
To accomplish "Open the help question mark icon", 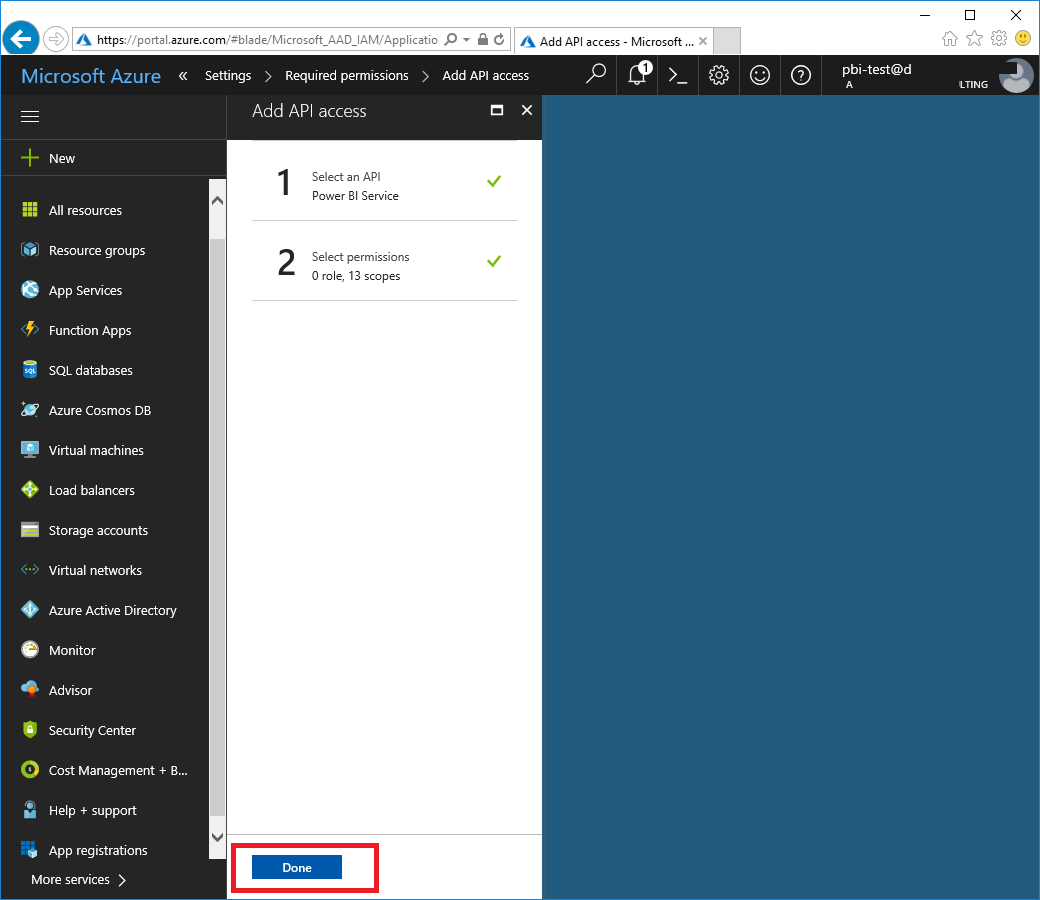I will (800, 75).
